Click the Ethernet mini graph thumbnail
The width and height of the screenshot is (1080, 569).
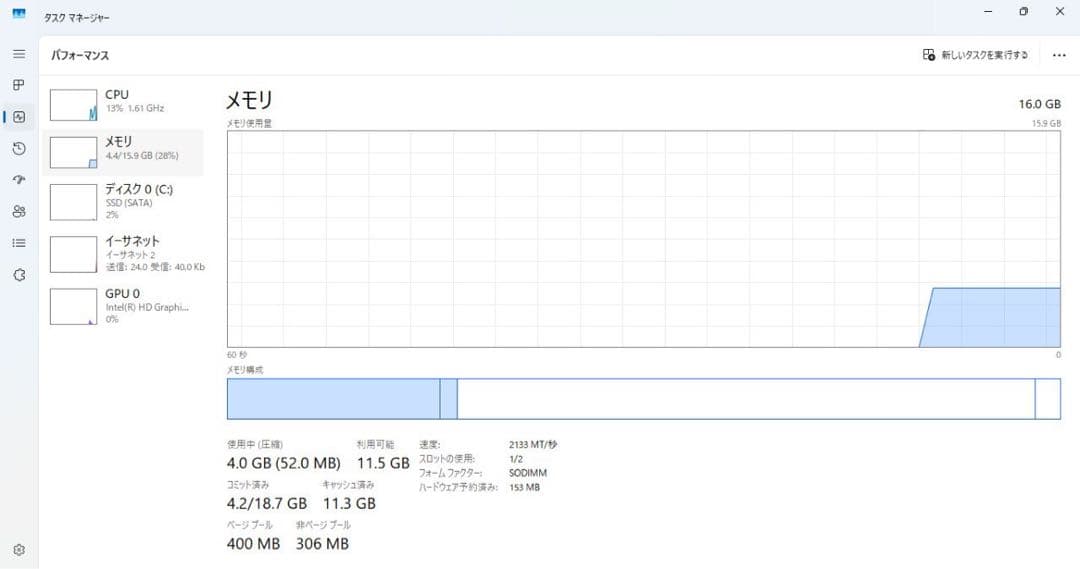pyautogui.click(x=73, y=254)
